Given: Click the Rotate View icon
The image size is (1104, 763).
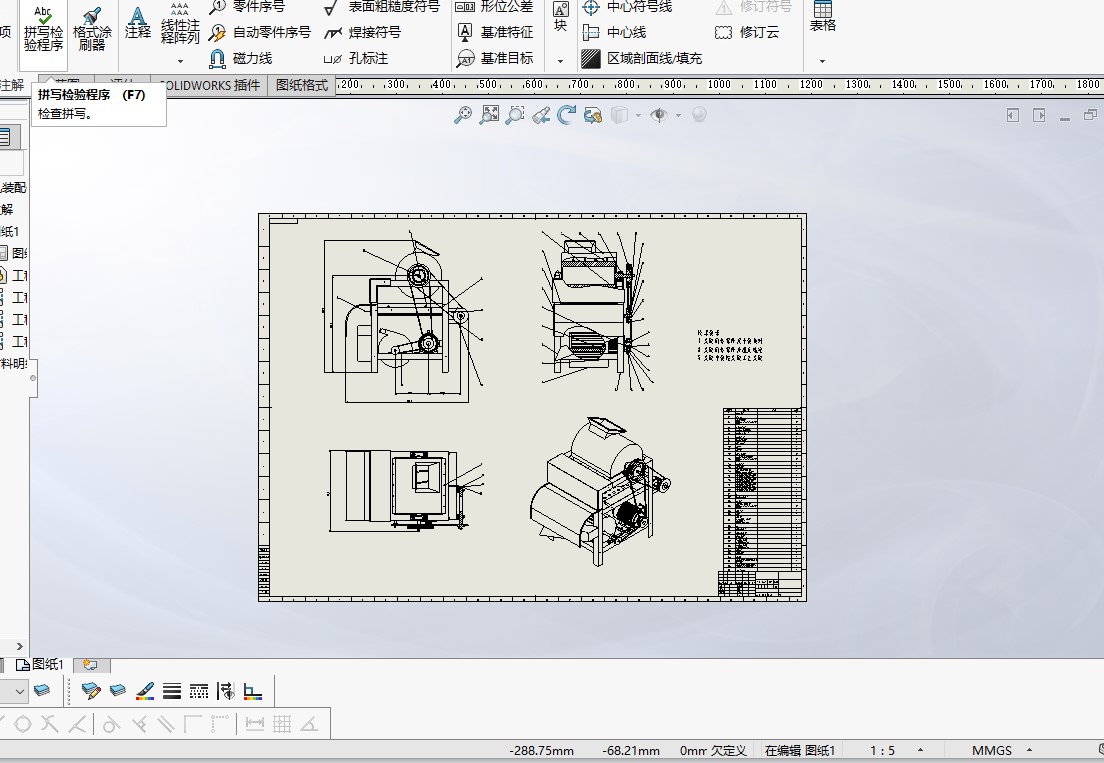Looking at the screenshot, I should click(566, 115).
